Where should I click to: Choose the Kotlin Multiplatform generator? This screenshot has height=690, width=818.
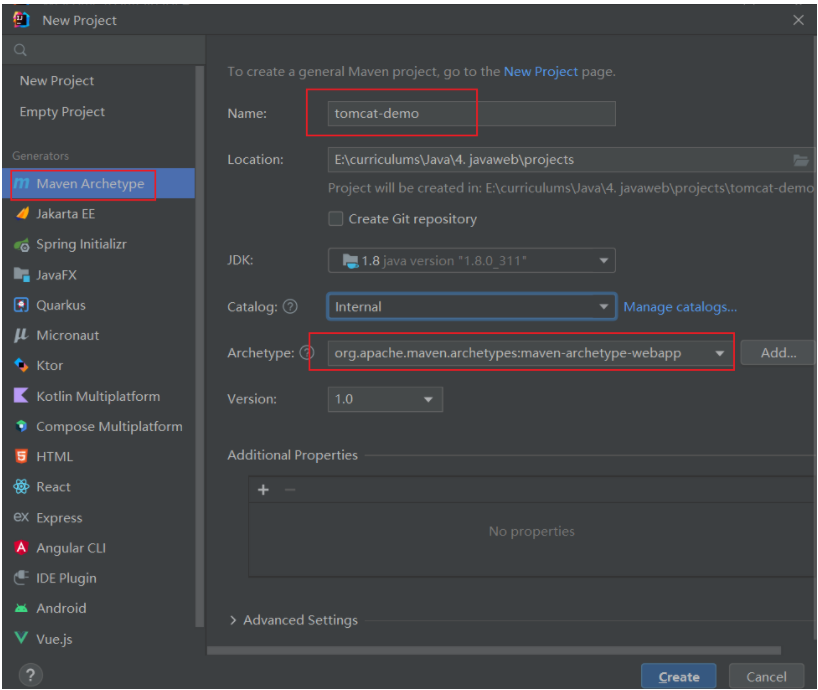tap(99, 396)
